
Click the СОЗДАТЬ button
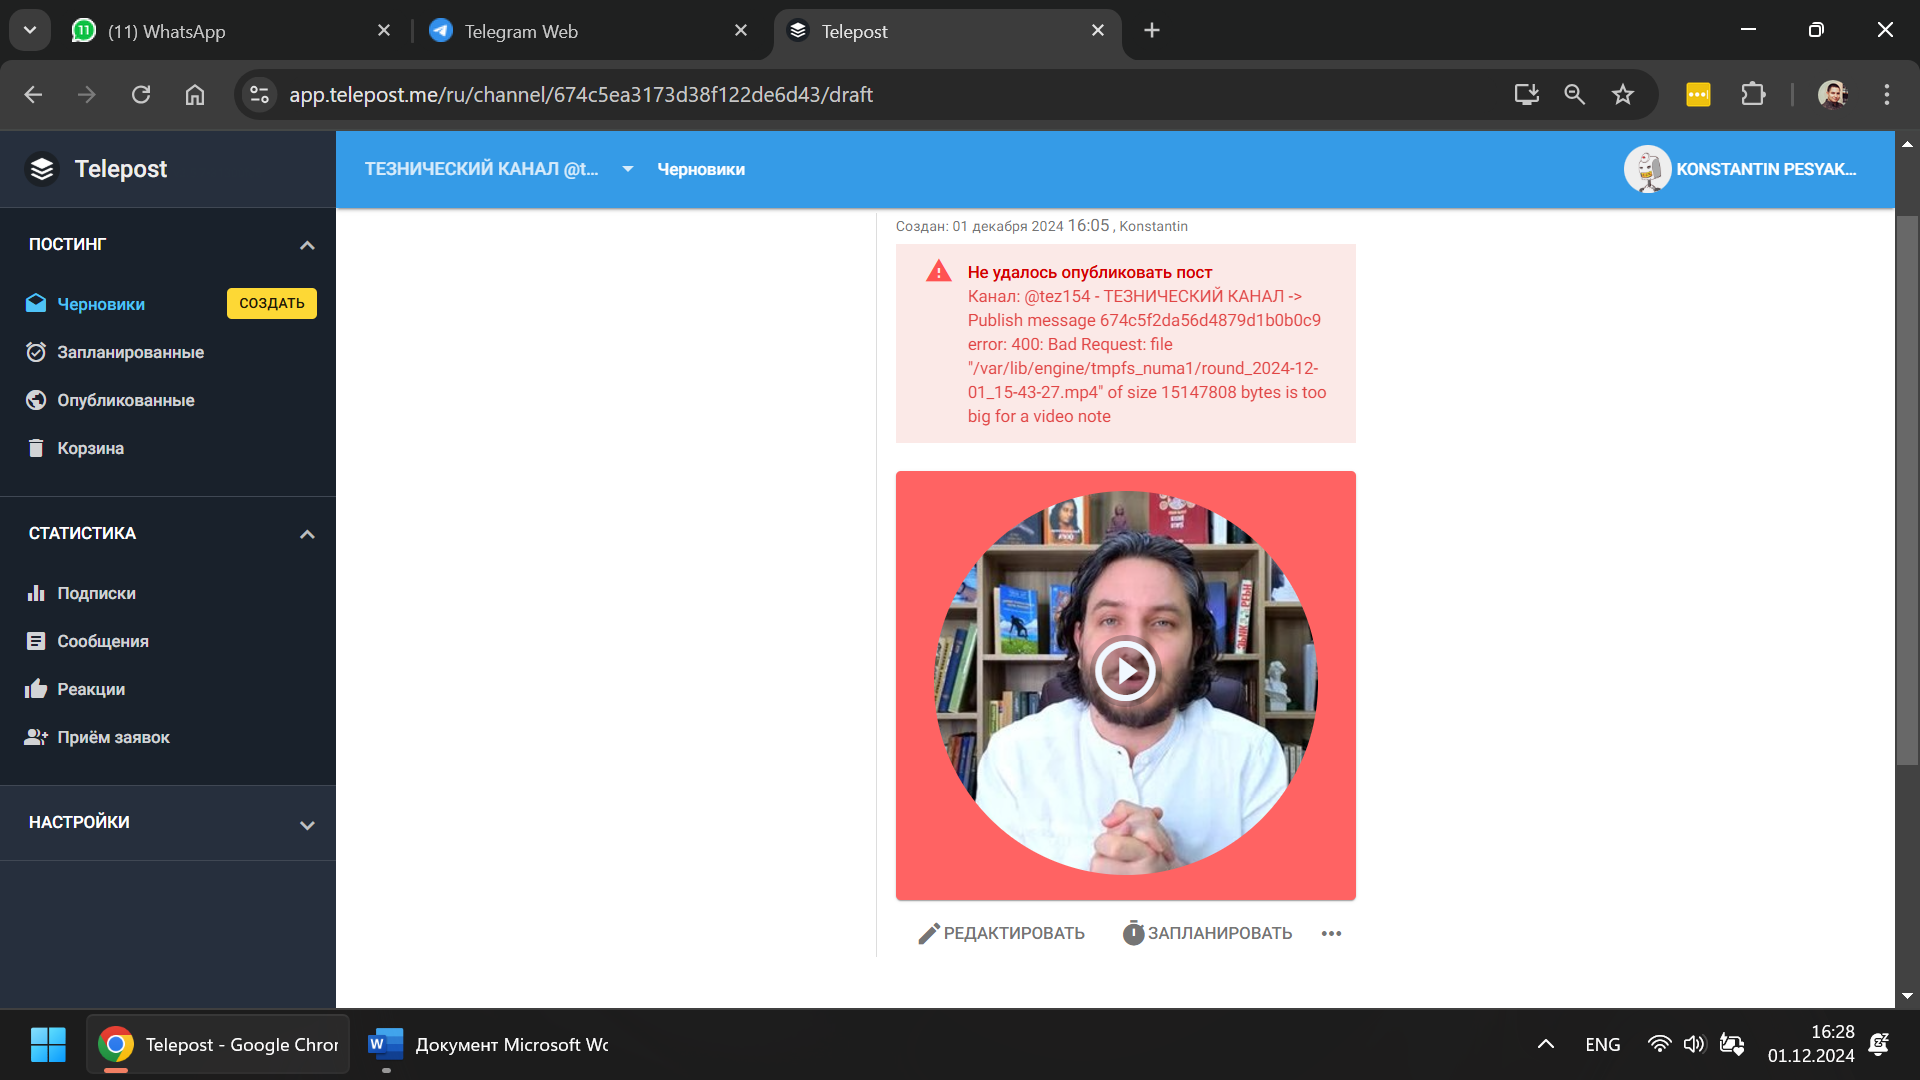(271, 303)
